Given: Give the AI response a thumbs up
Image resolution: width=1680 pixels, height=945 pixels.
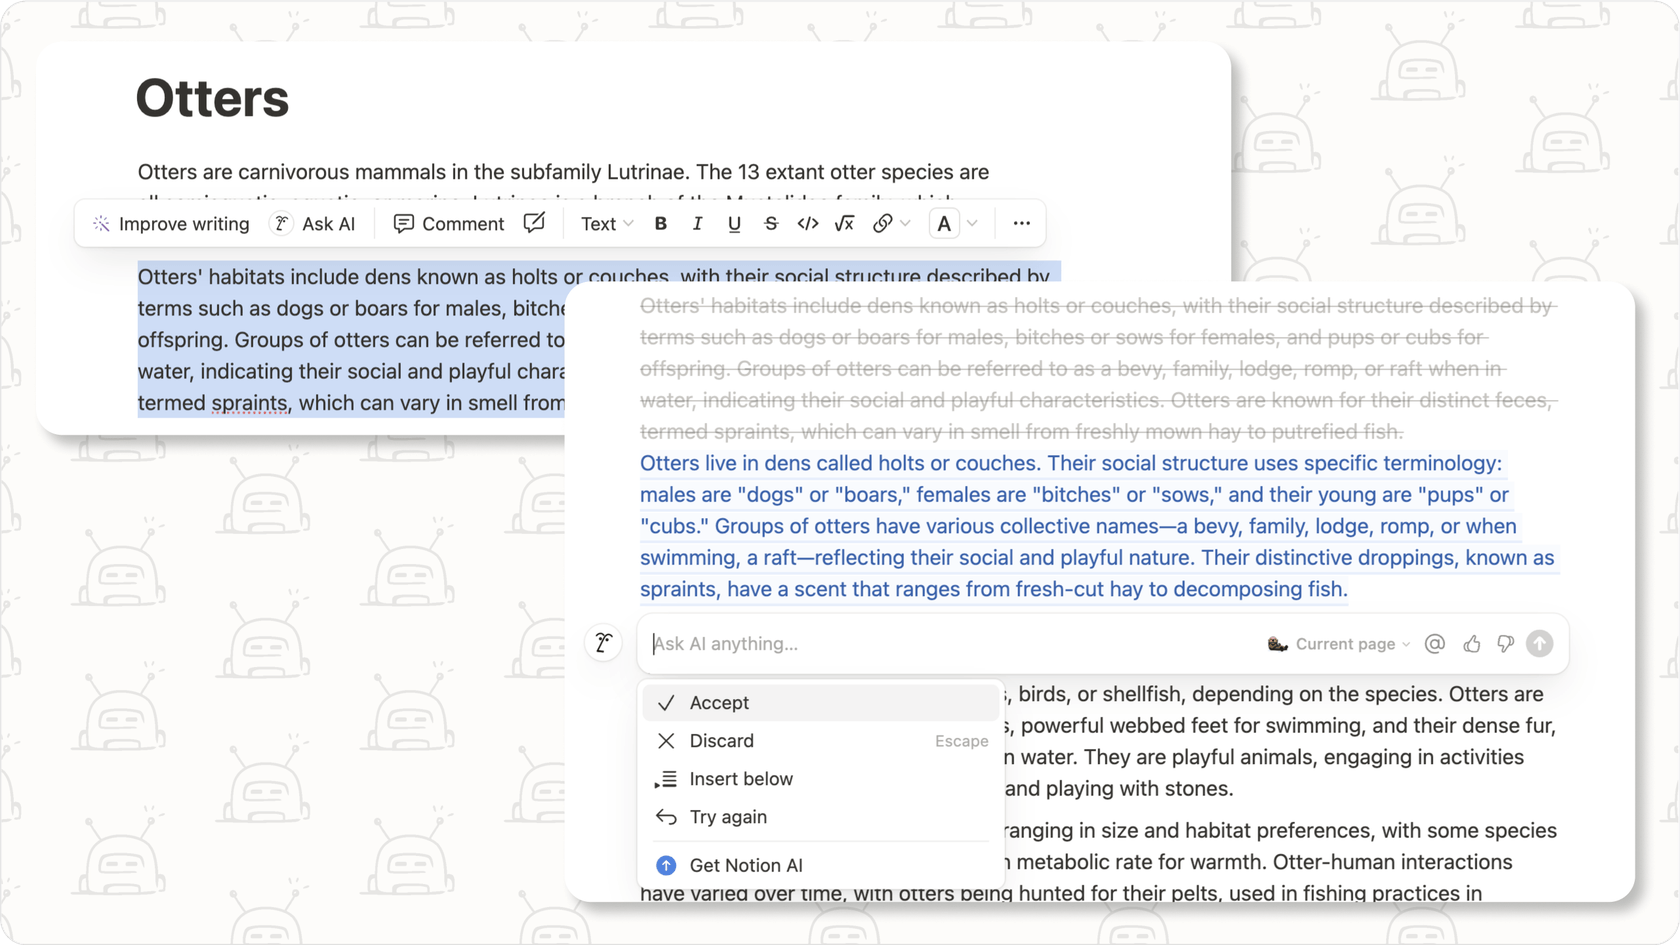Looking at the screenshot, I should pyautogui.click(x=1471, y=643).
